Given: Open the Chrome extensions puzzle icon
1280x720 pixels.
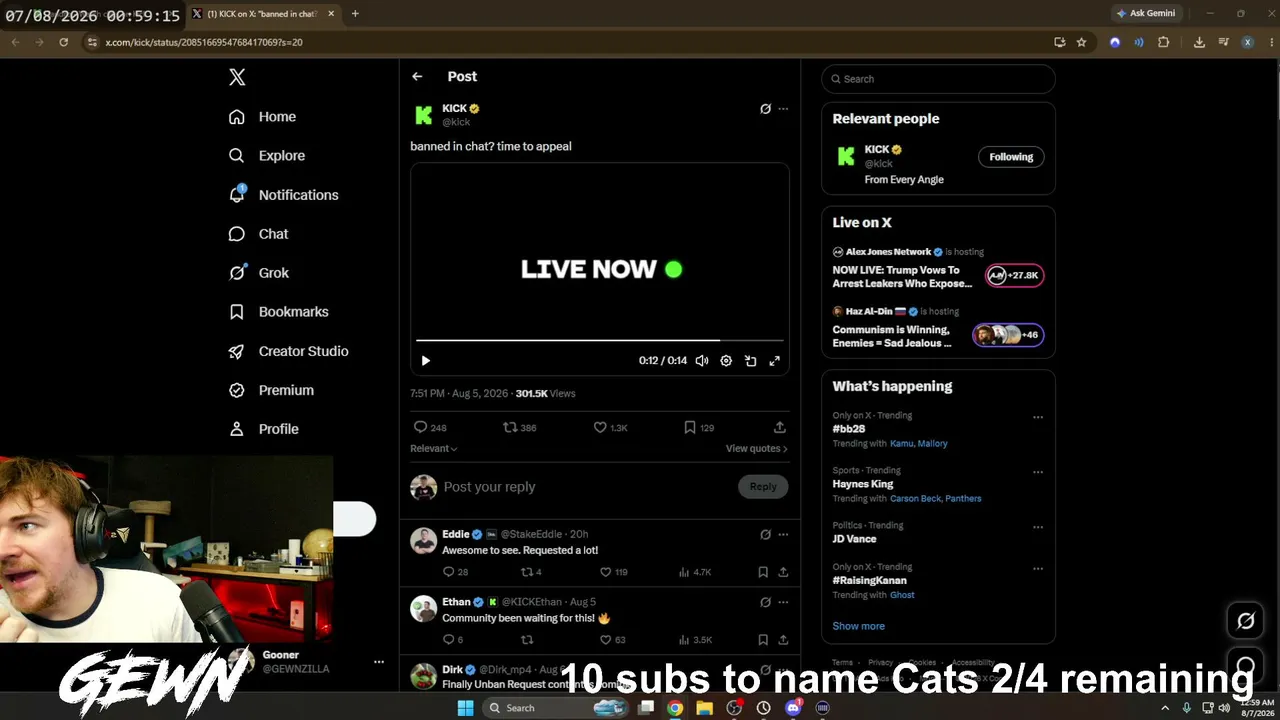Looking at the screenshot, I should 1163,42.
